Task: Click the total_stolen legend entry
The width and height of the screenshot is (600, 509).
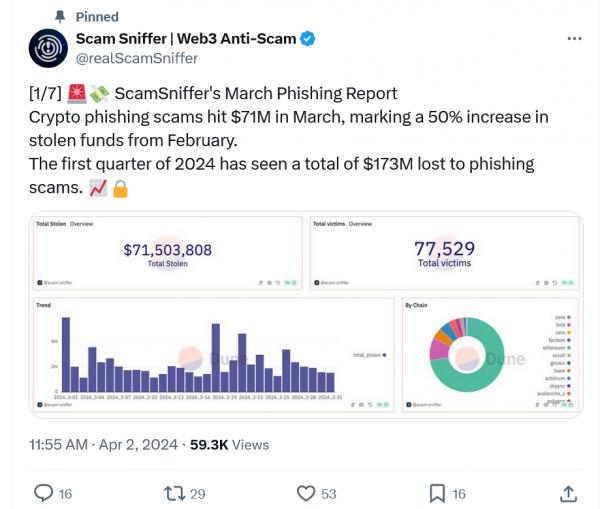Action: click(370, 355)
